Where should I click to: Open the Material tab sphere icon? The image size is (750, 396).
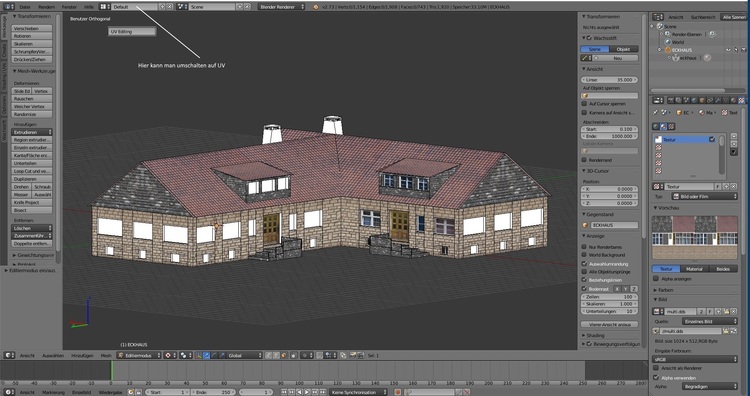point(734,100)
